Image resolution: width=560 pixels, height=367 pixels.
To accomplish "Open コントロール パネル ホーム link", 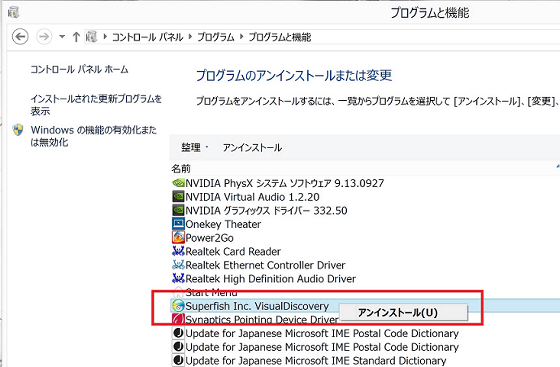I will point(79,69).
